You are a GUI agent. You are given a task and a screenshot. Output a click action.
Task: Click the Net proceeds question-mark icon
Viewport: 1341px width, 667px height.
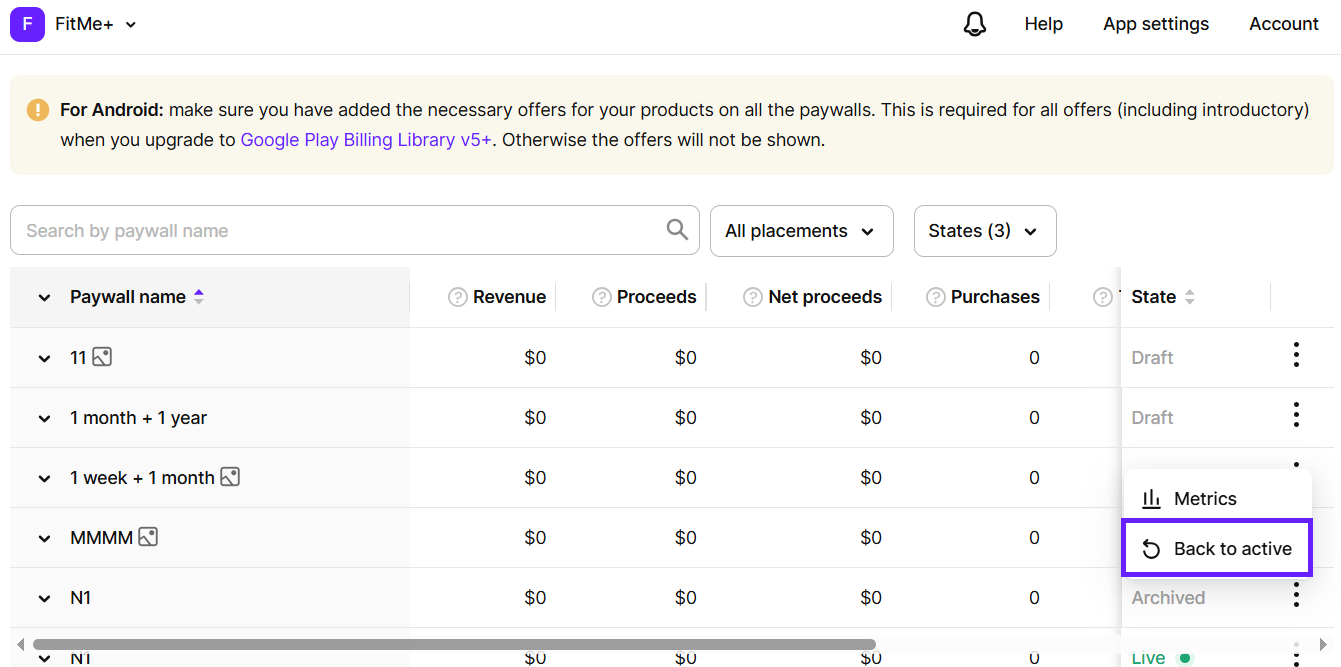click(x=752, y=296)
